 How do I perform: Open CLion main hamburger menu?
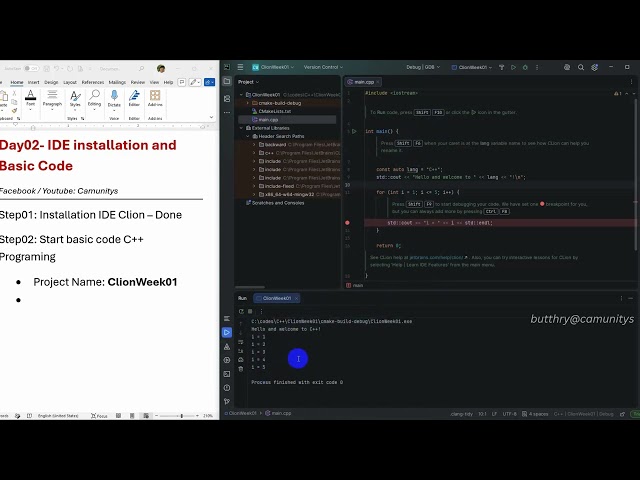click(240, 67)
